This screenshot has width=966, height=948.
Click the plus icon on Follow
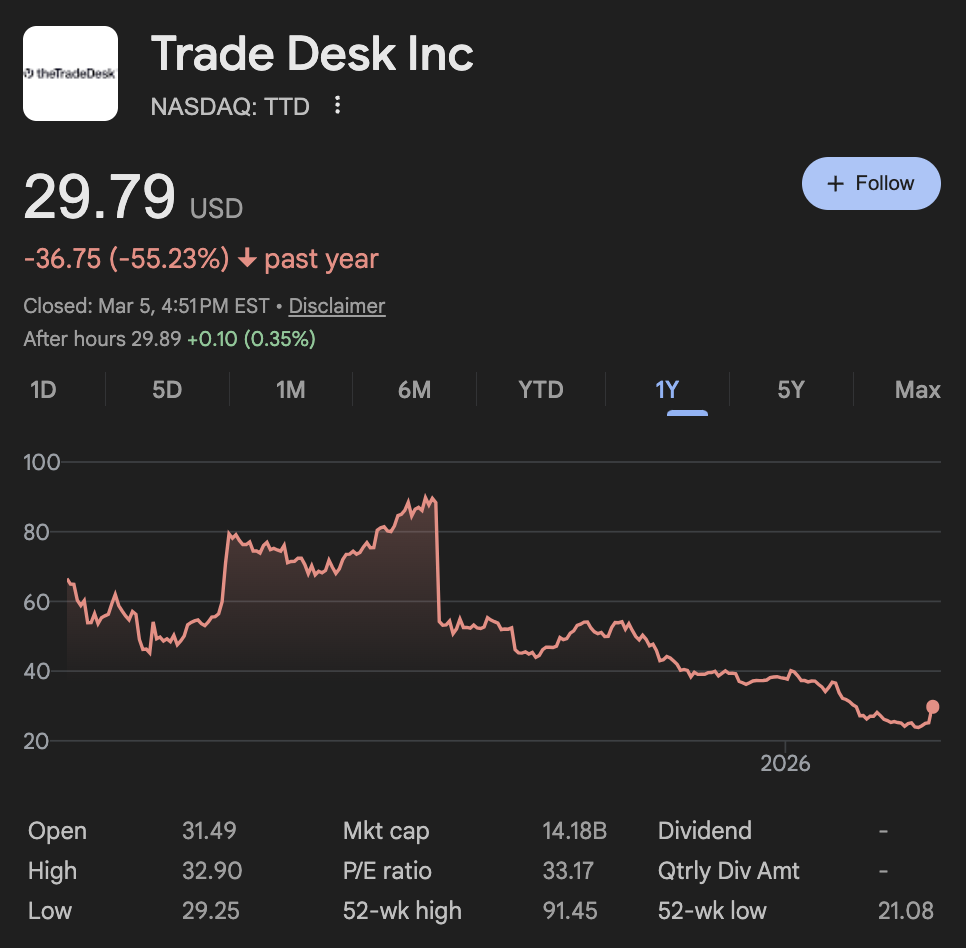[836, 184]
